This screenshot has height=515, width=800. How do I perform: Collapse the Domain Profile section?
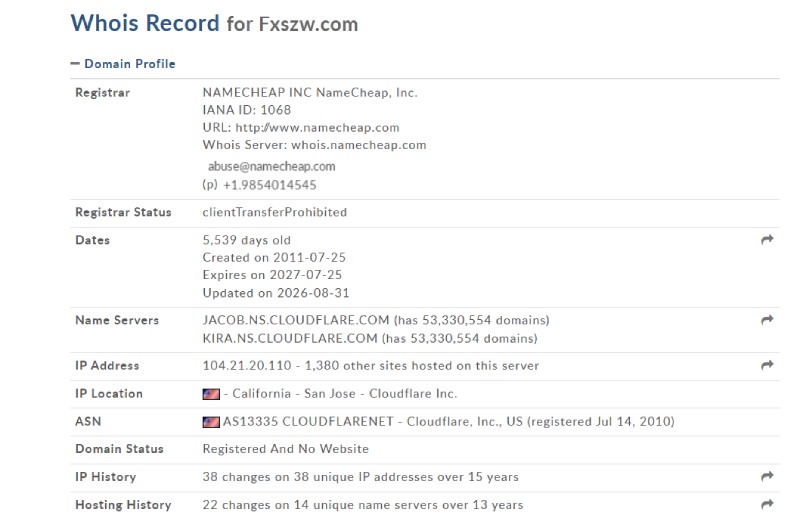pos(123,64)
